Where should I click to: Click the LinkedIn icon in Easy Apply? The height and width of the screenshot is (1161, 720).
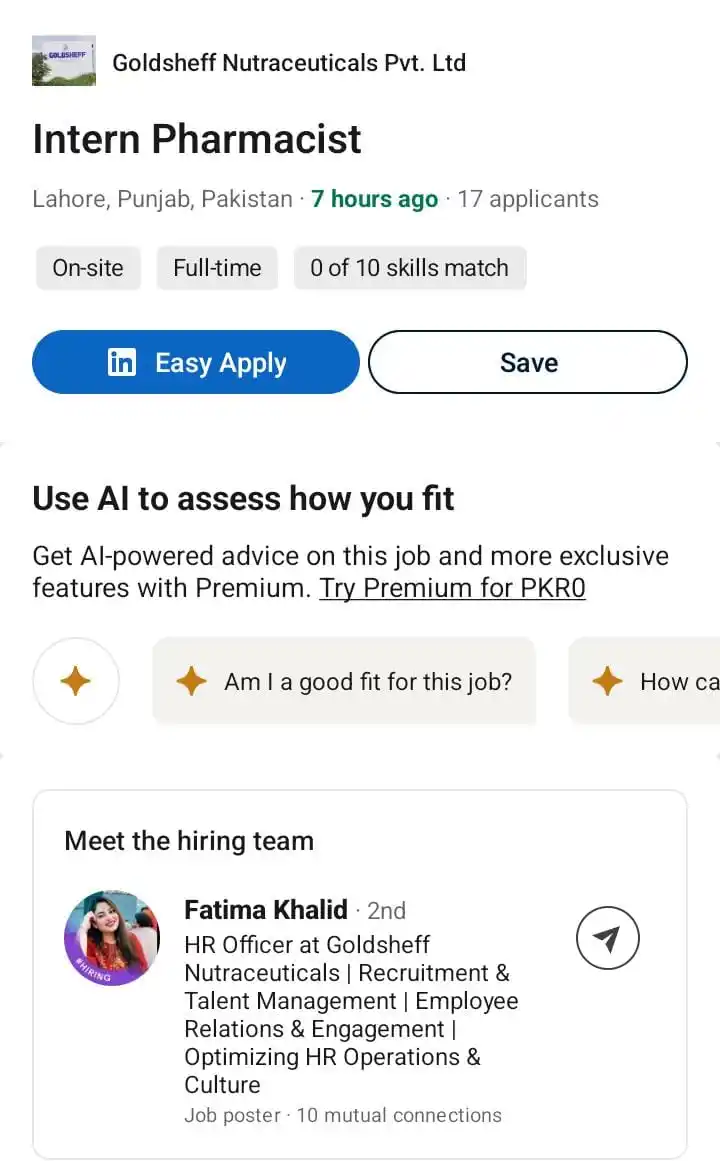[x=122, y=362]
